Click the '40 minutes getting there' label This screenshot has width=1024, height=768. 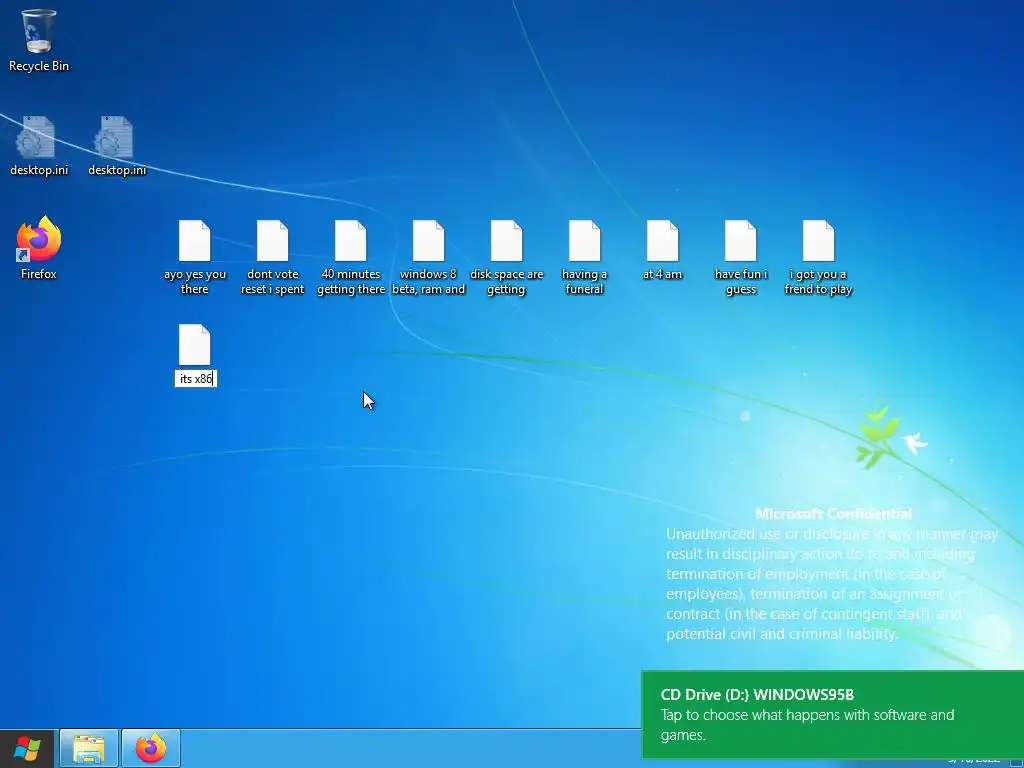click(351, 281)
